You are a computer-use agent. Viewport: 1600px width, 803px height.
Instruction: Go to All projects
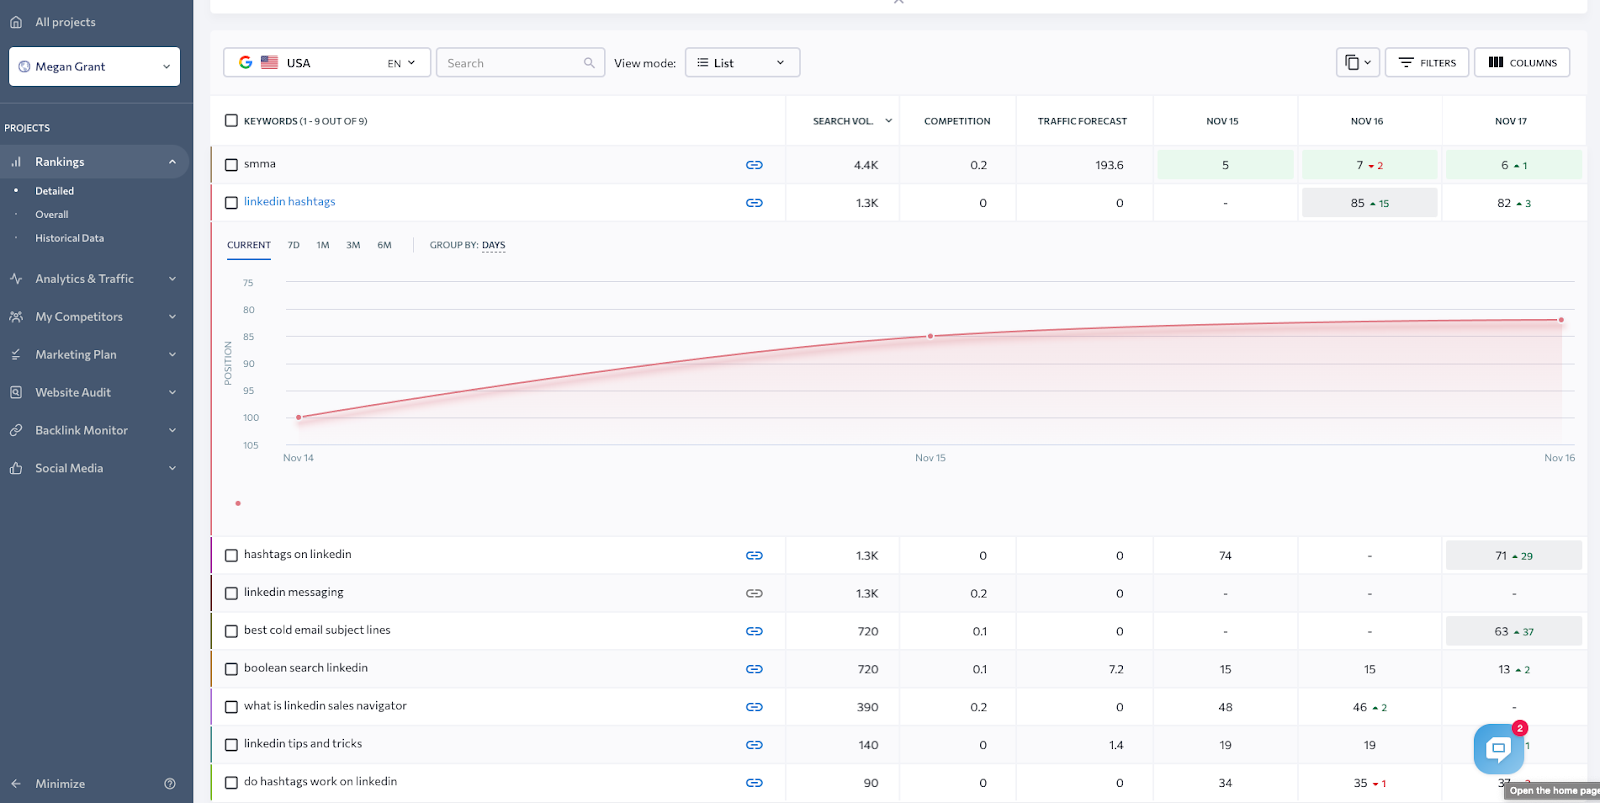(x=65, y=22)
